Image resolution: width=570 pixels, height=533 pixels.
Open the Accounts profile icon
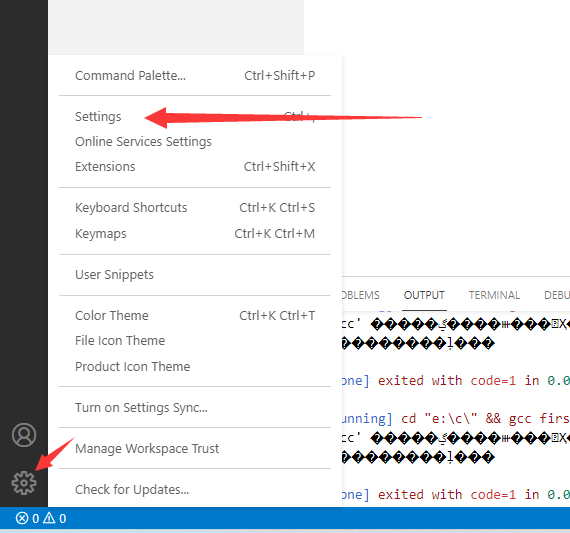point(24,435)
